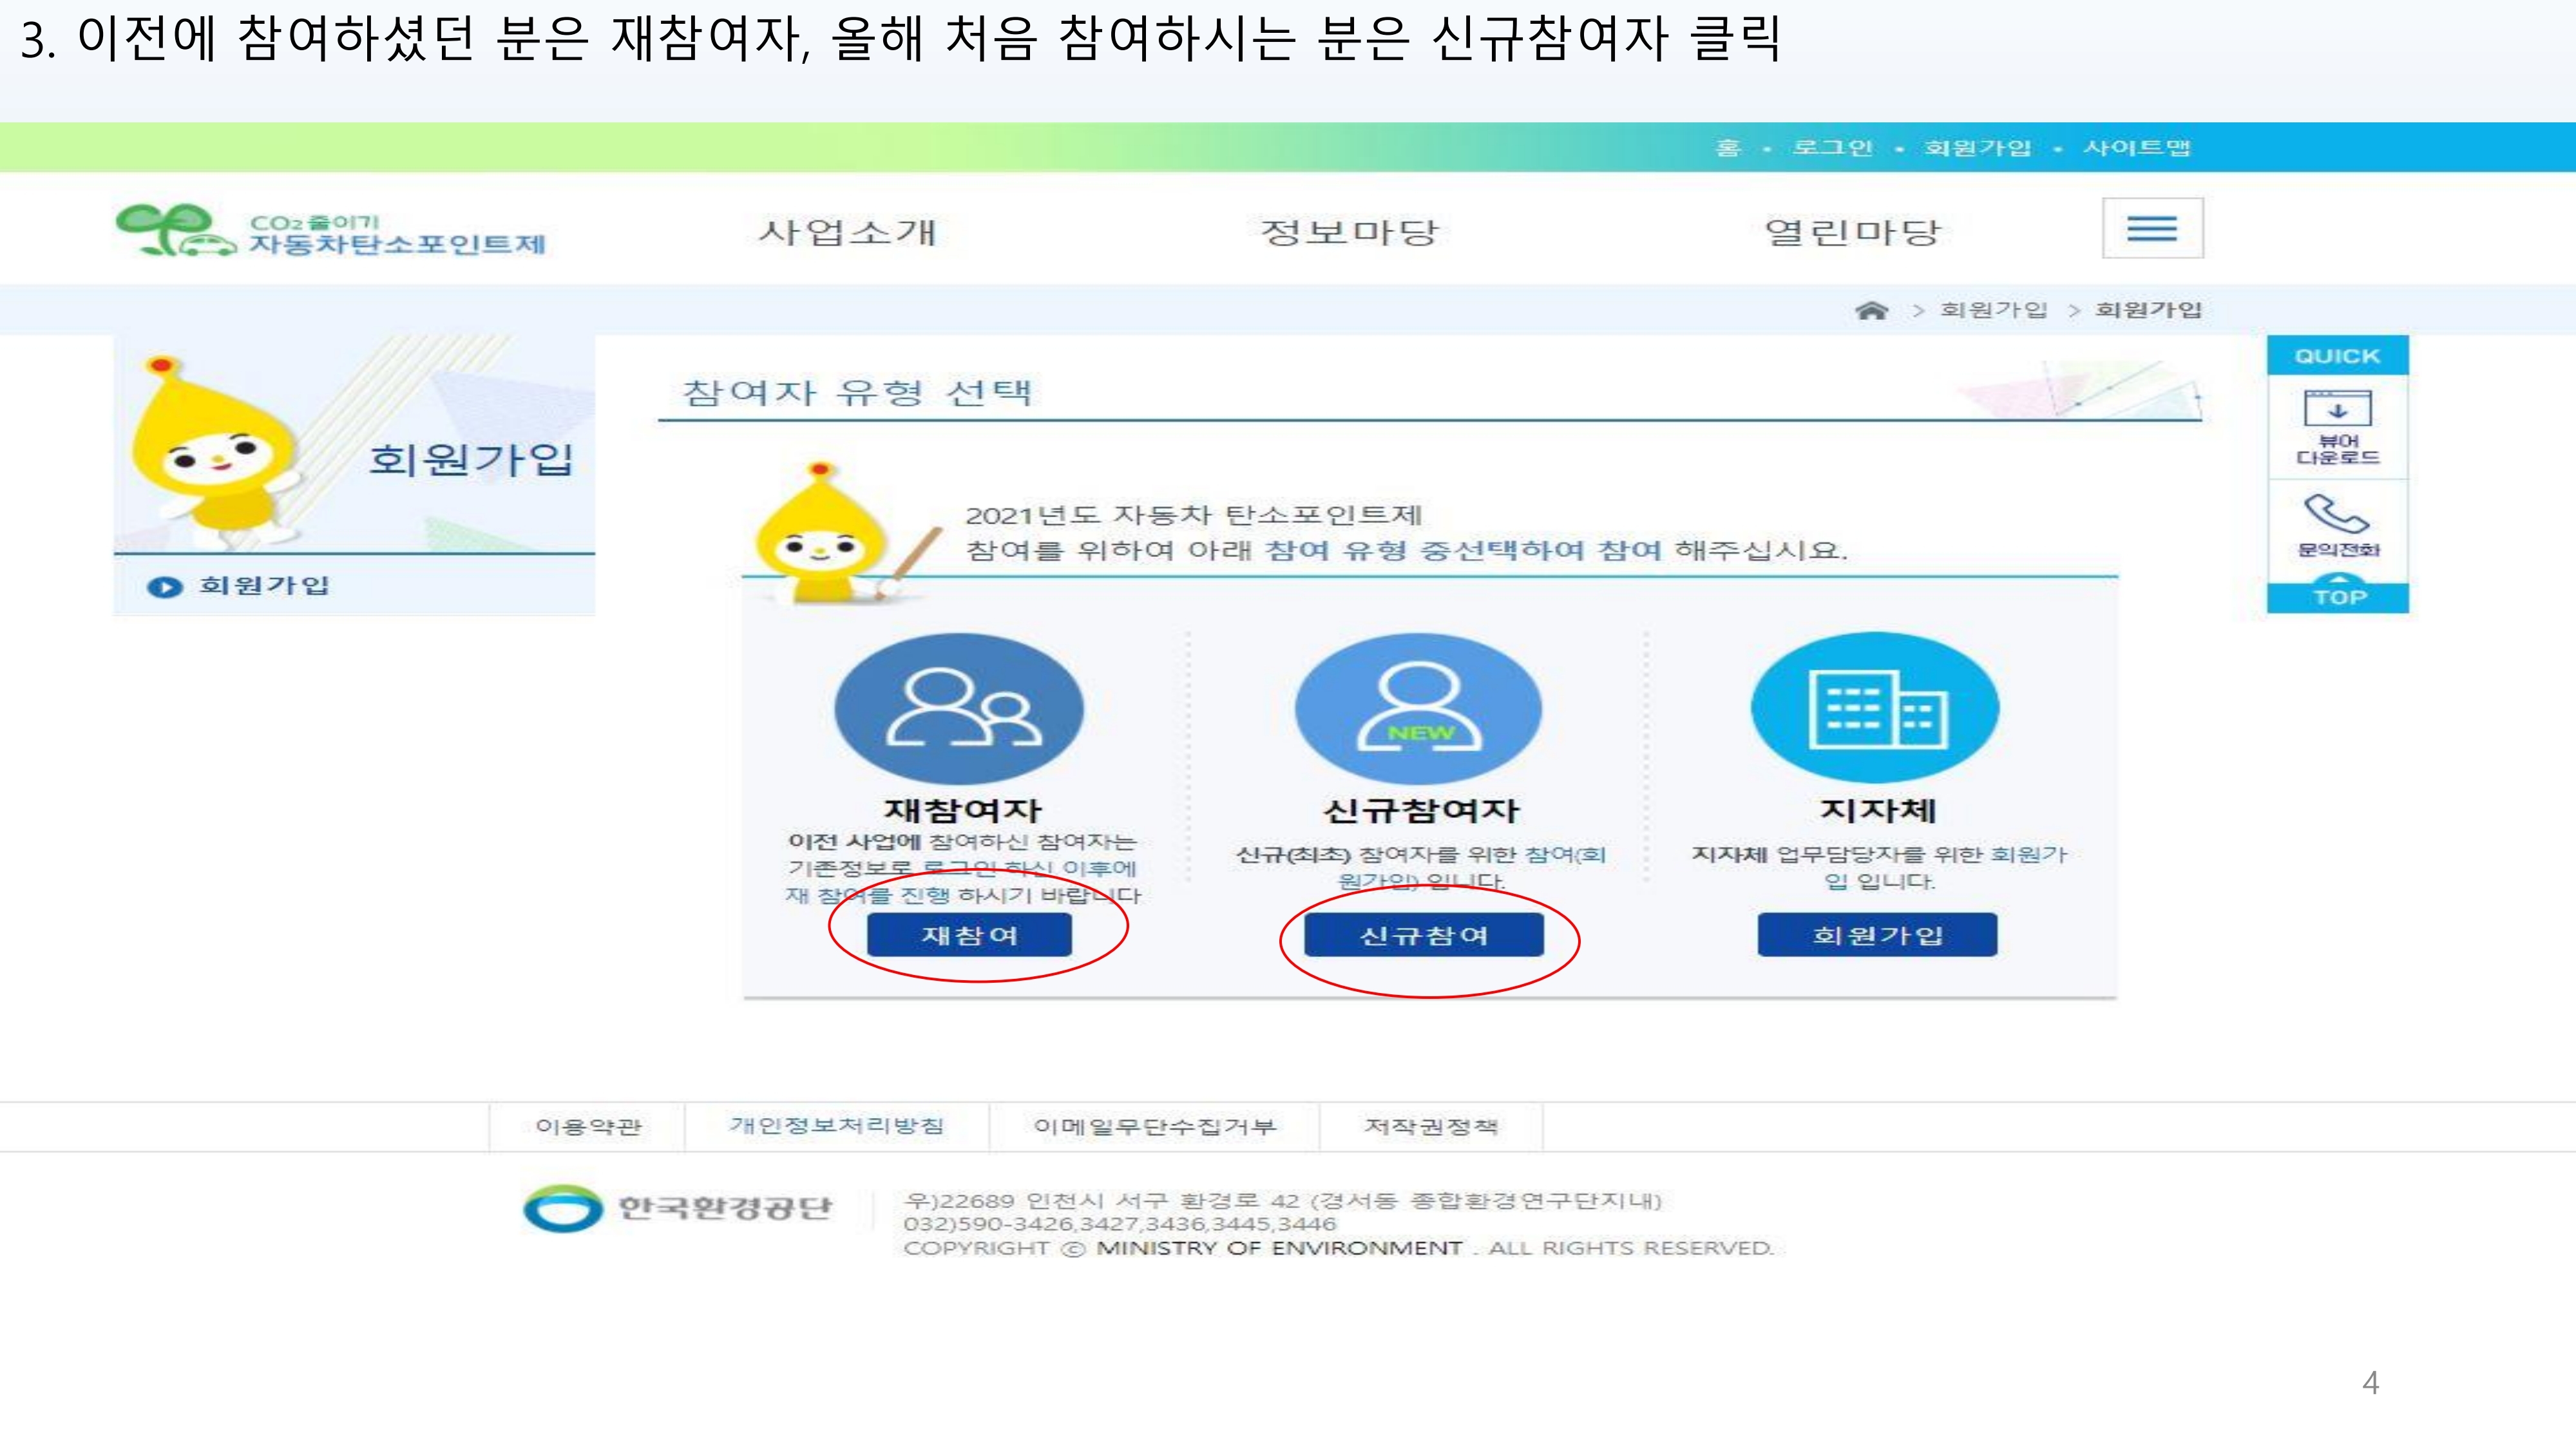
Task: Click the 사이트맵 link in top bar
Action: (x=2136, y=148)
